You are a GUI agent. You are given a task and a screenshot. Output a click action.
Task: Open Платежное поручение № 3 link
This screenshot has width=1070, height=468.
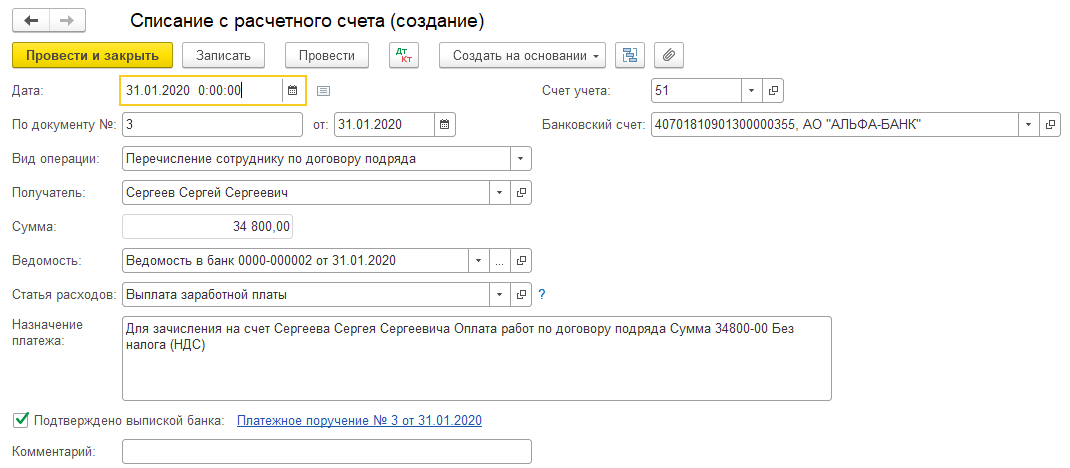[359, 421]
